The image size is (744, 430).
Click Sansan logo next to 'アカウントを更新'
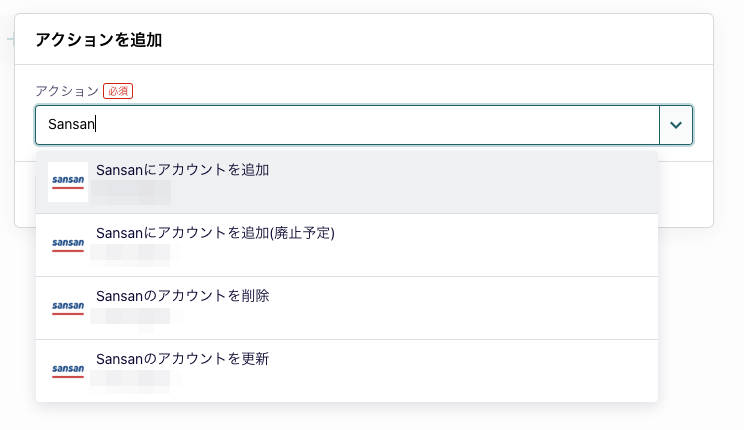[x=68, y=371]
